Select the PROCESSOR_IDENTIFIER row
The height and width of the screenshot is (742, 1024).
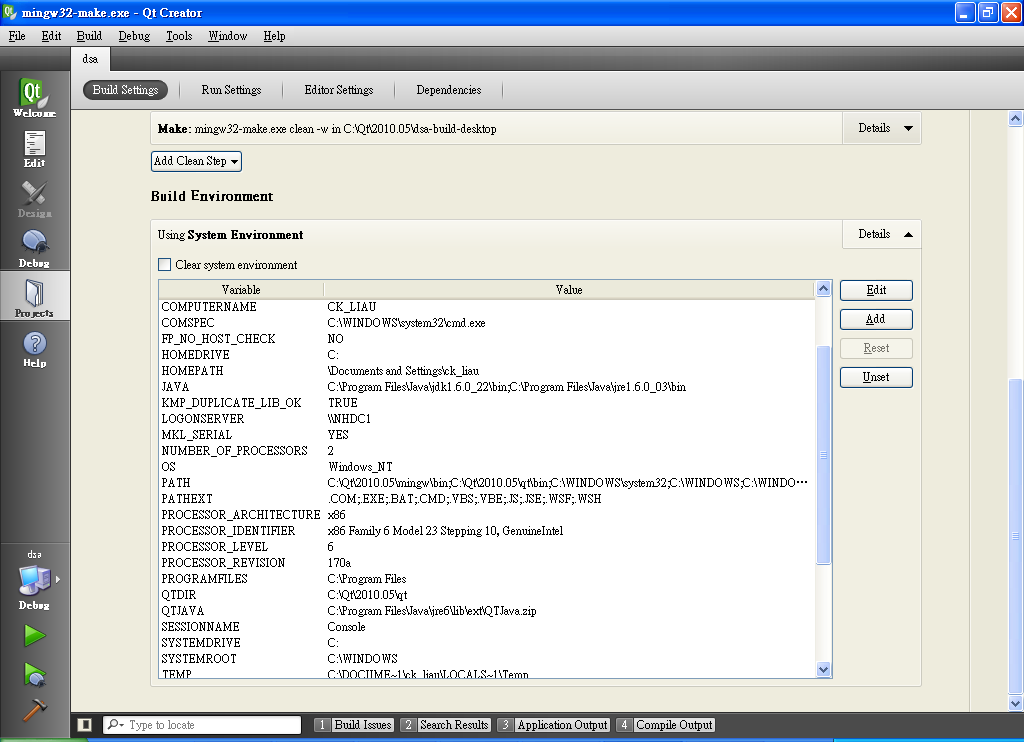point(487,530)
